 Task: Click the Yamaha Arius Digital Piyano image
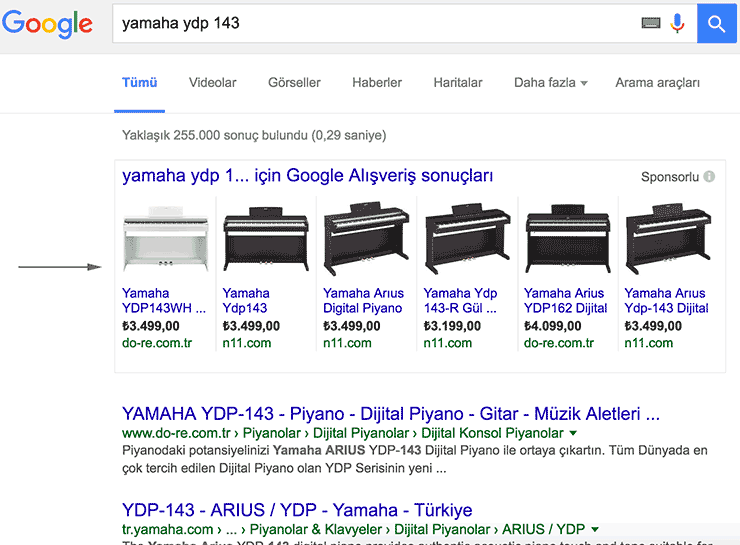point(366,239)
